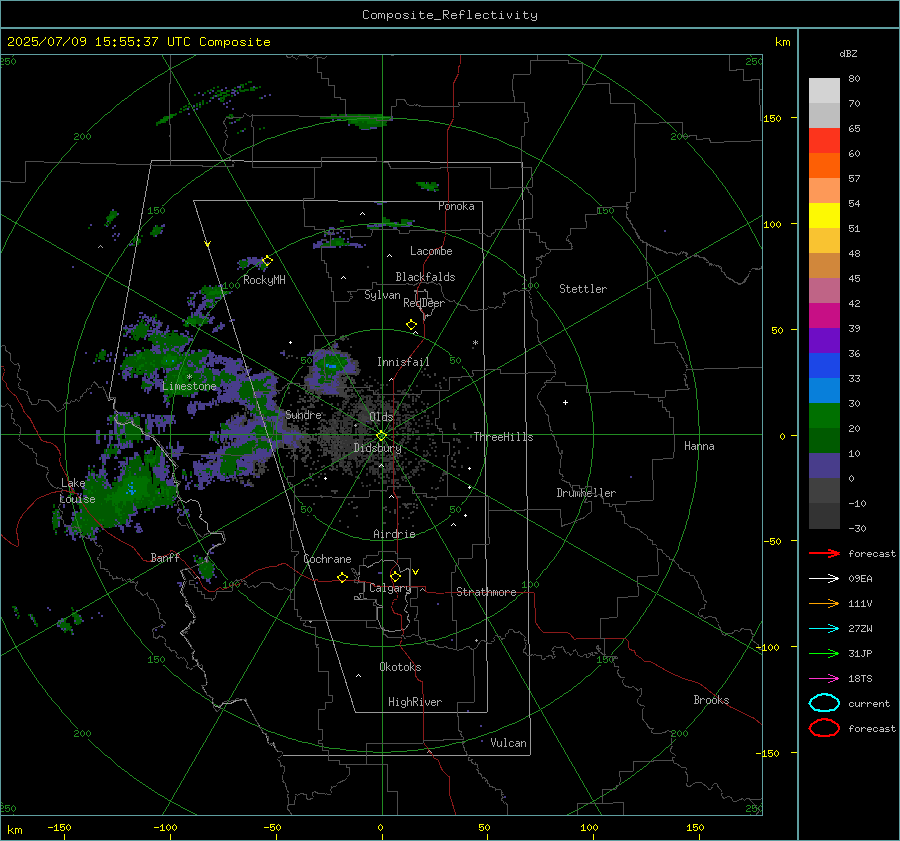Select the red 60-65 dBZ color band
The width and height of the screenshot is (900, 841).
(x=824, y=141)
